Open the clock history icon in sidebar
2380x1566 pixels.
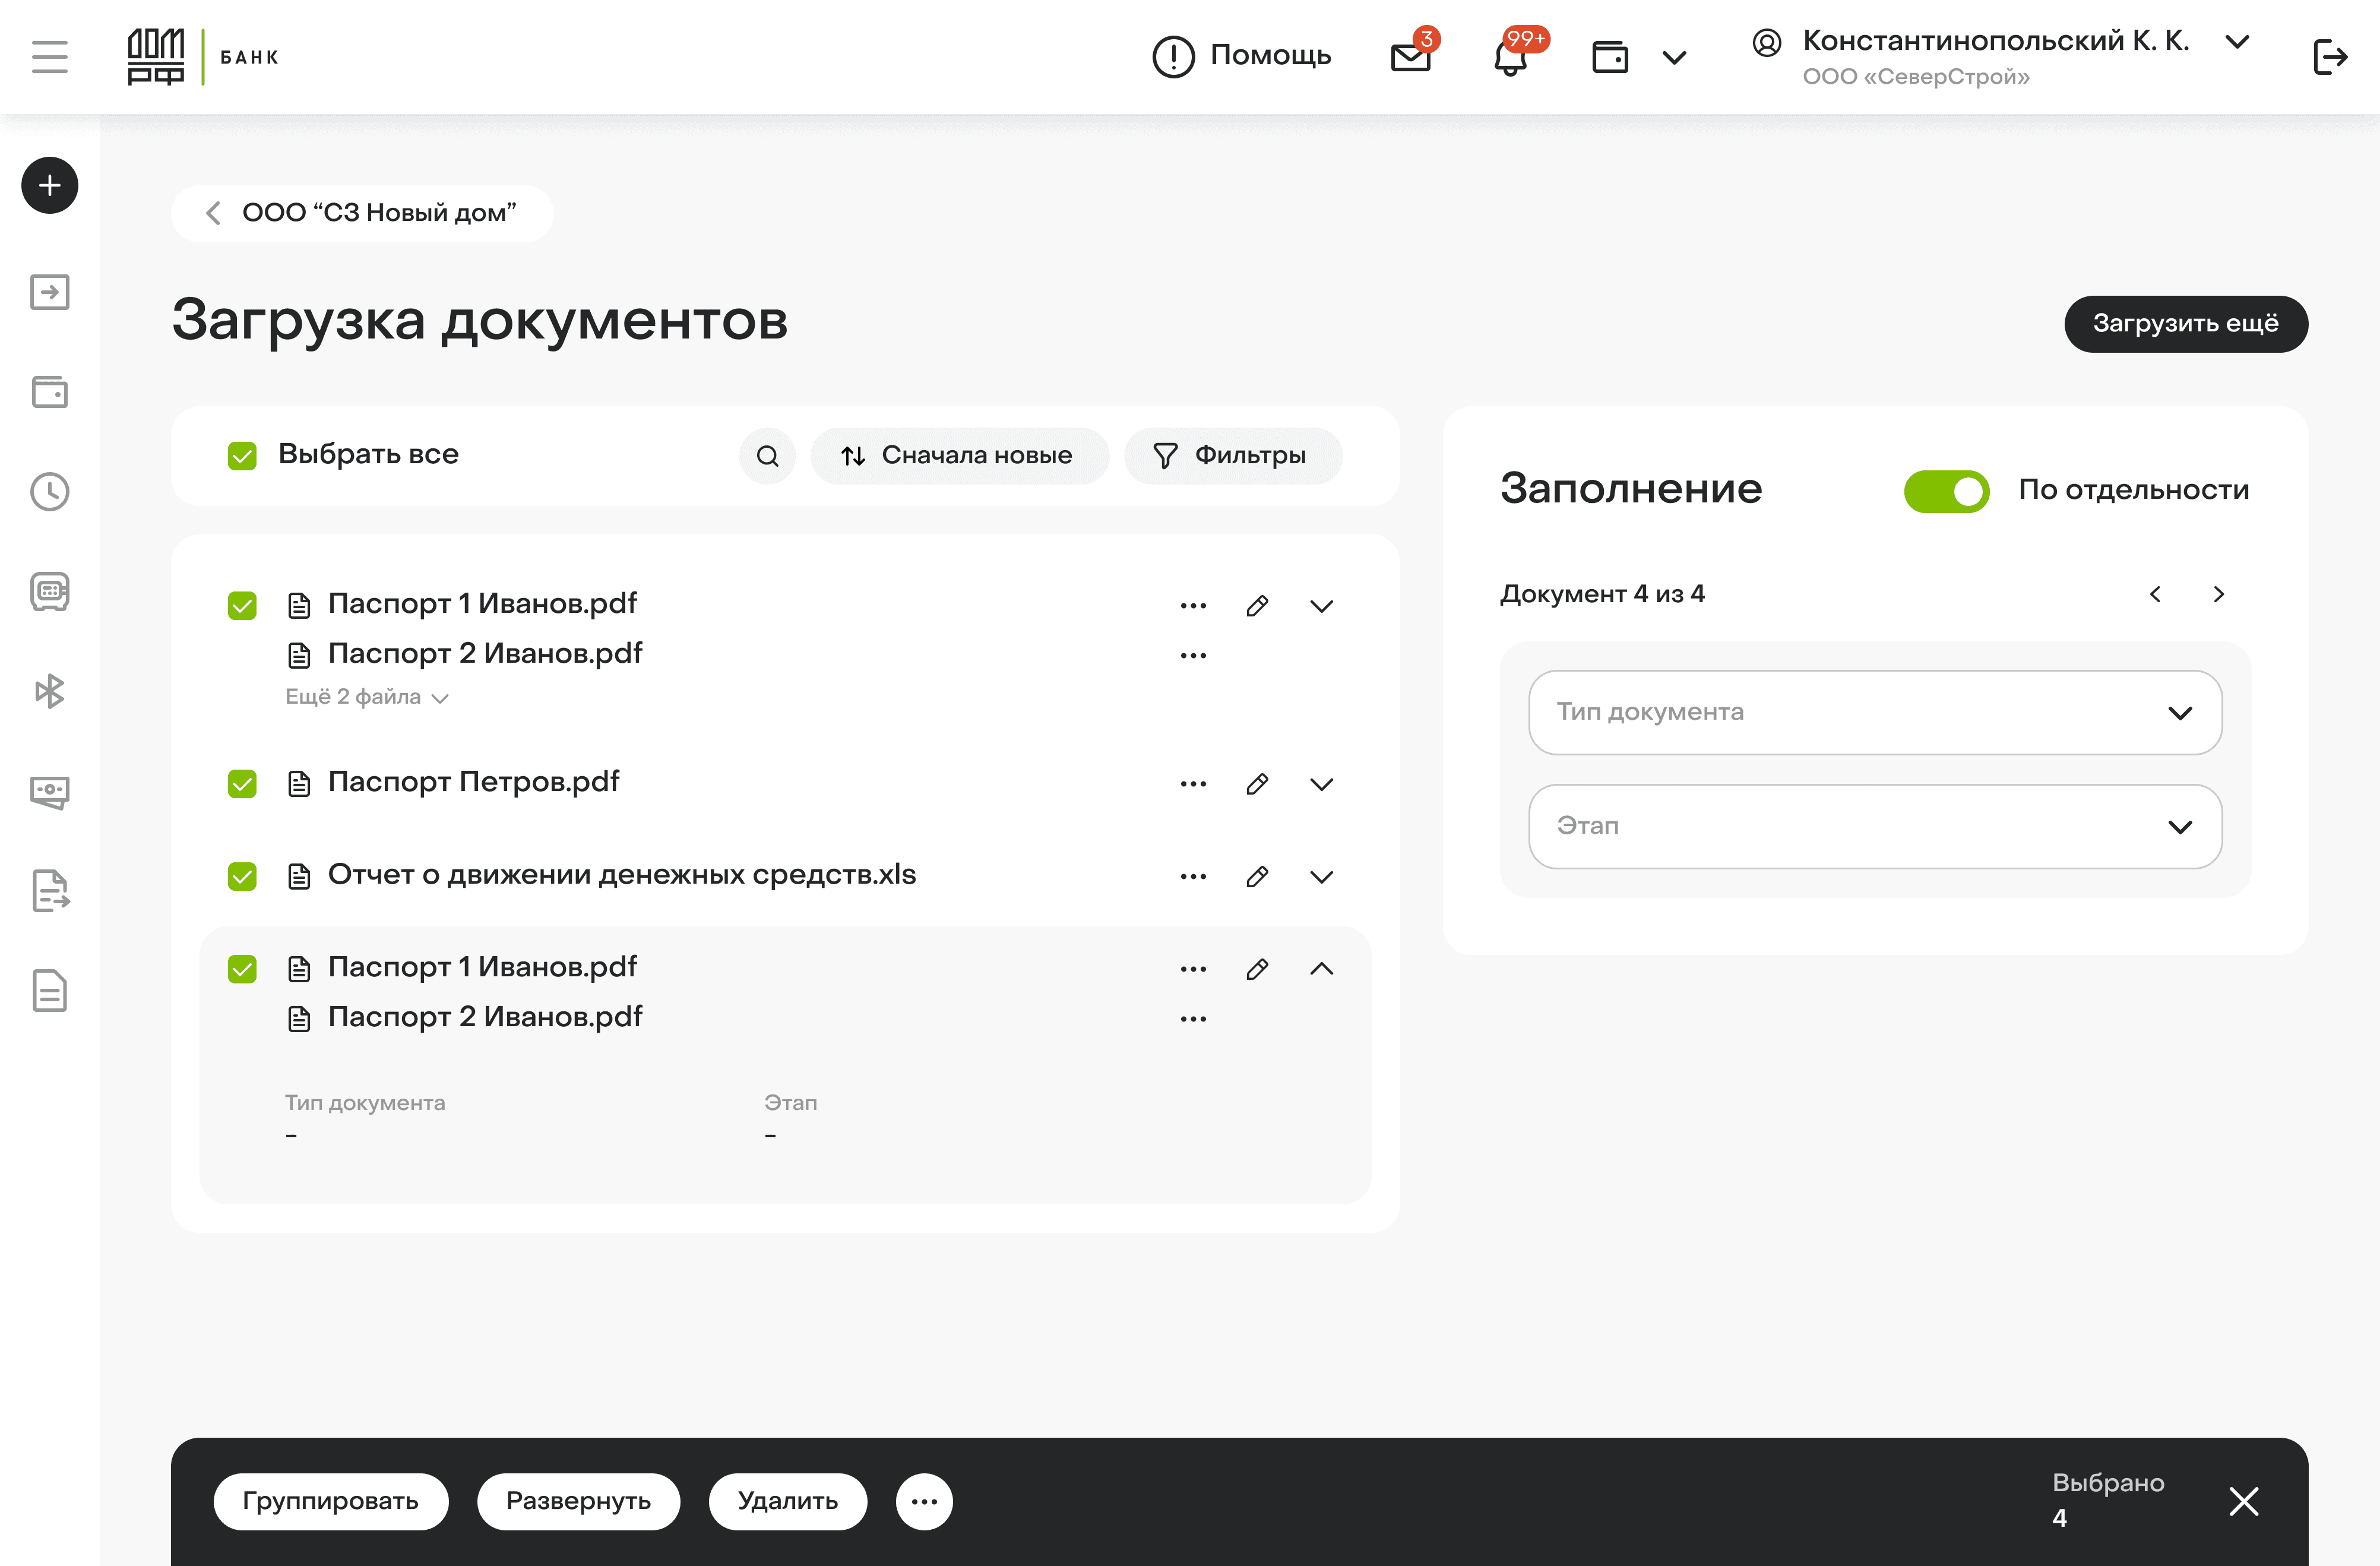coord(50,492)
